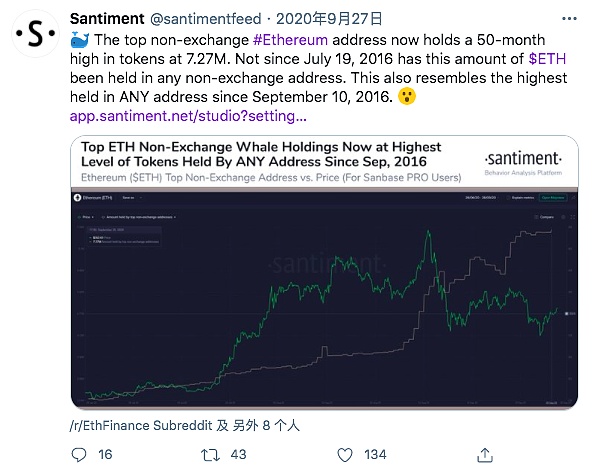The width and height of the screenshot is (592, 473).
Task: Like the tweet with the heart icon
Action: click(345, 455)
